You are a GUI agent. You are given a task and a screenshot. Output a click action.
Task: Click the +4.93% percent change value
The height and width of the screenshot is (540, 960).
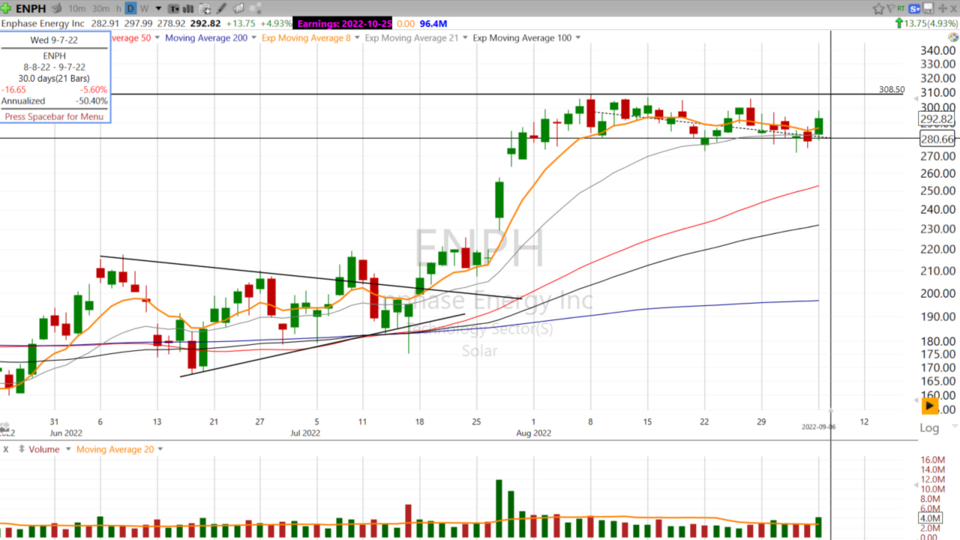coord(276,23)
